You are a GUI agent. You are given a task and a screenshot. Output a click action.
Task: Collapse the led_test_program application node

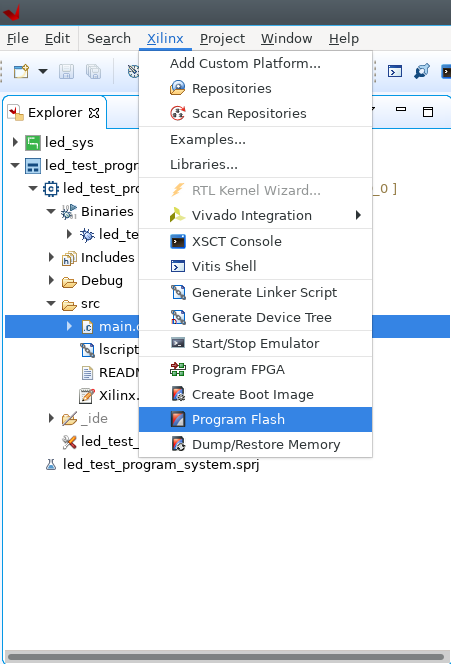pos(33,188)
